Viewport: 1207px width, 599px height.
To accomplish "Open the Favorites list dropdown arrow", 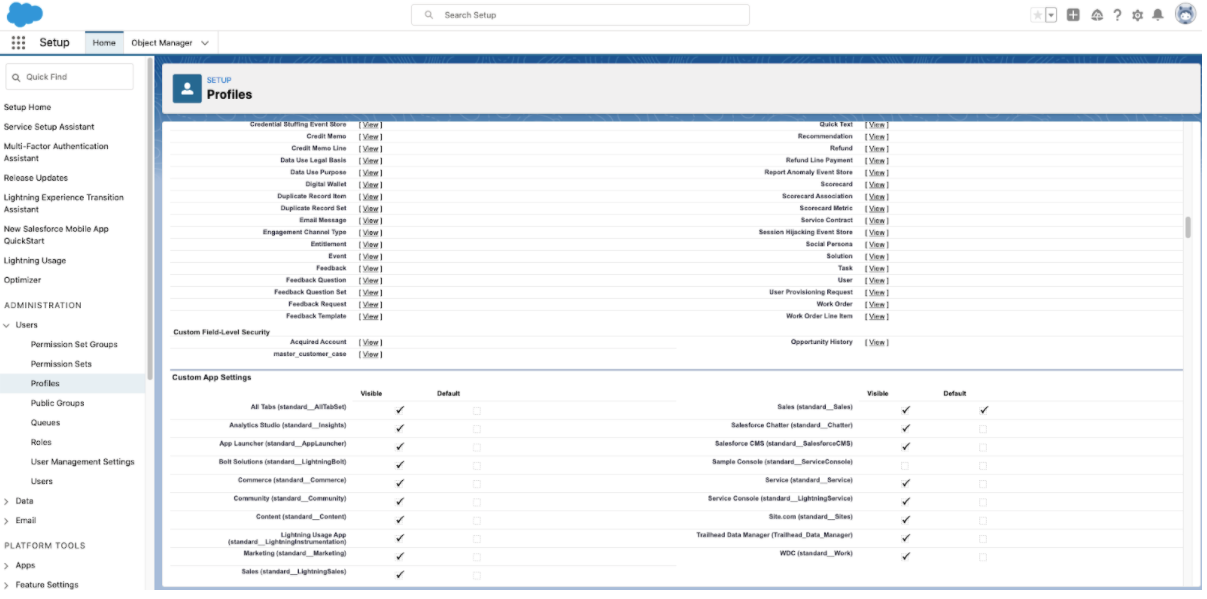I will tap(1051, 15).
